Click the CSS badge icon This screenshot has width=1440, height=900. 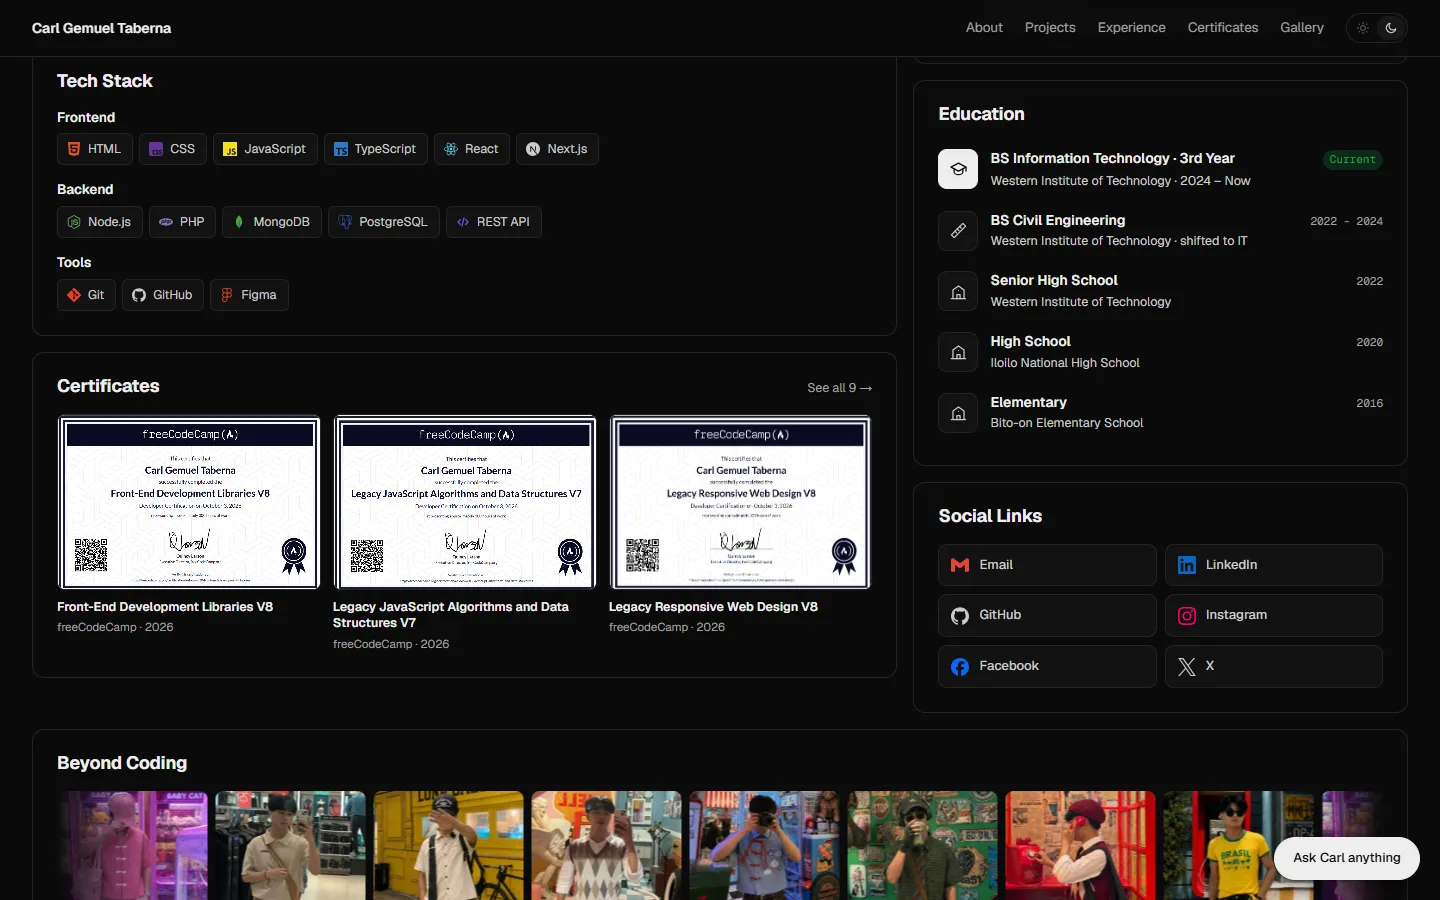(x=156, y=149)
